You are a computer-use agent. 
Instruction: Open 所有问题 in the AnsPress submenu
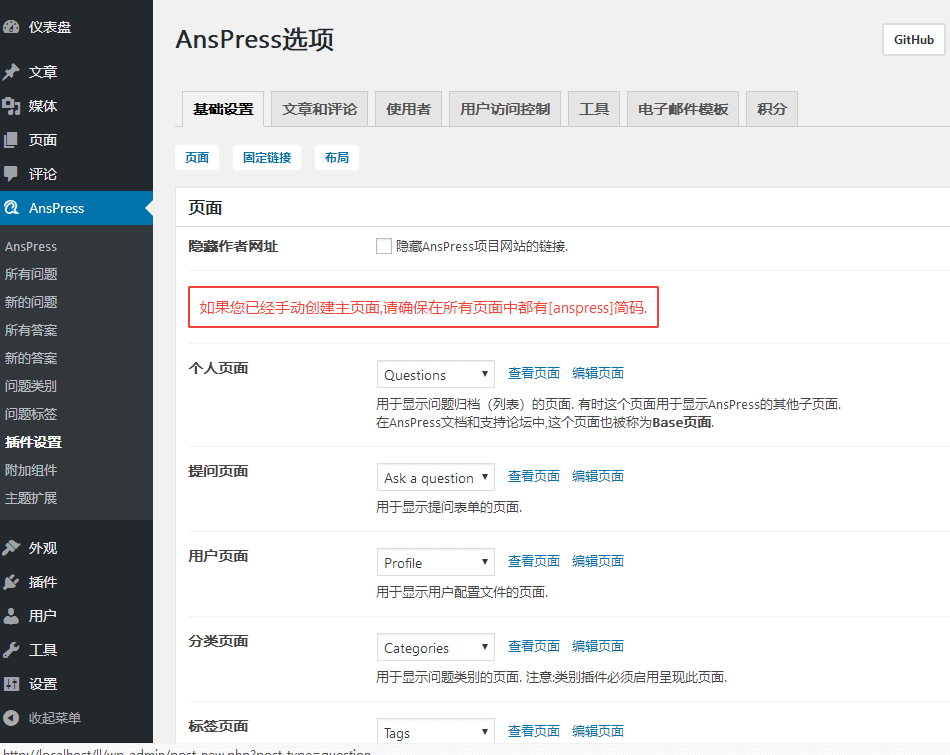point(31,274)
